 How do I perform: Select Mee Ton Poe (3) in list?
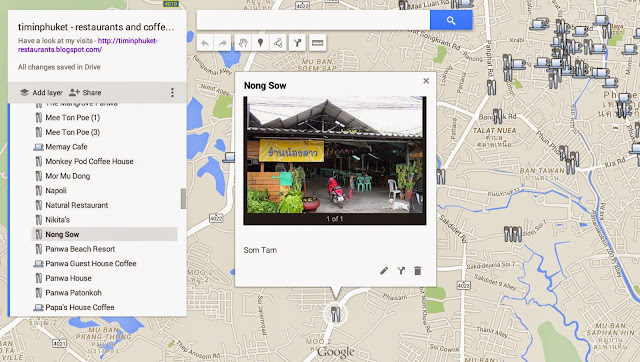point(104,132)
